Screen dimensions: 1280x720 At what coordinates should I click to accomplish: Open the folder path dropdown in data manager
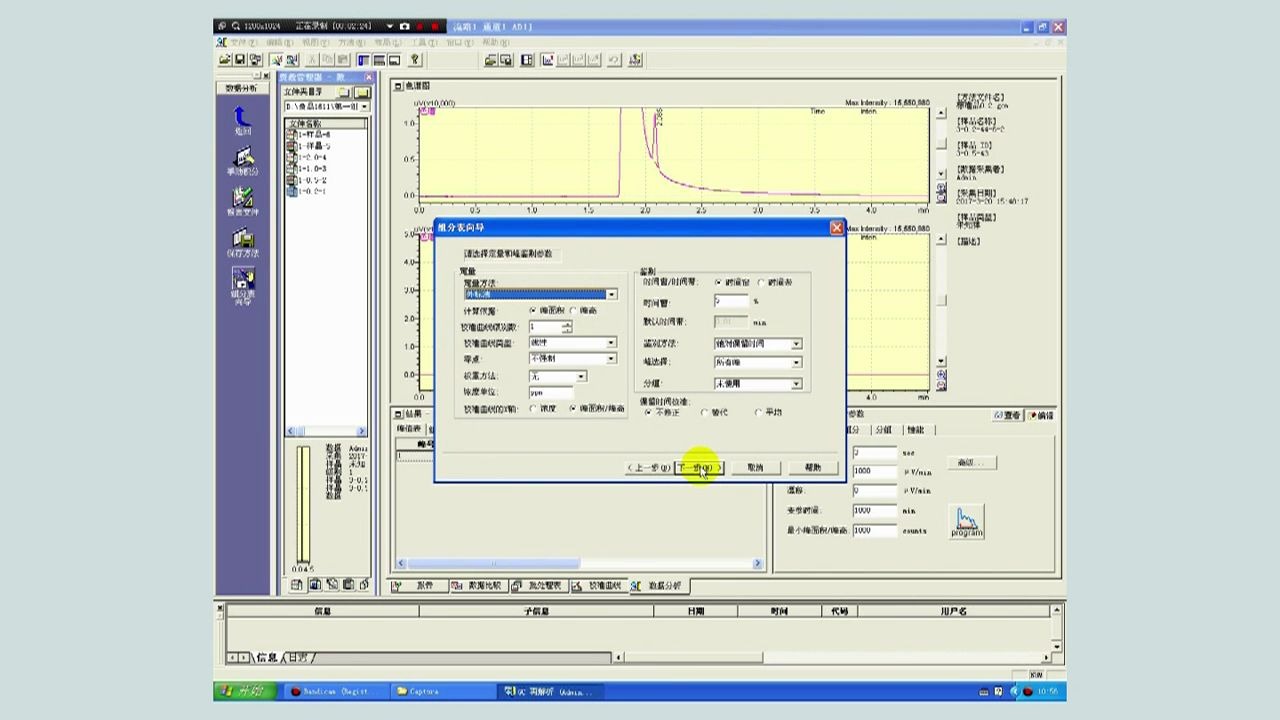click(364, 106)
